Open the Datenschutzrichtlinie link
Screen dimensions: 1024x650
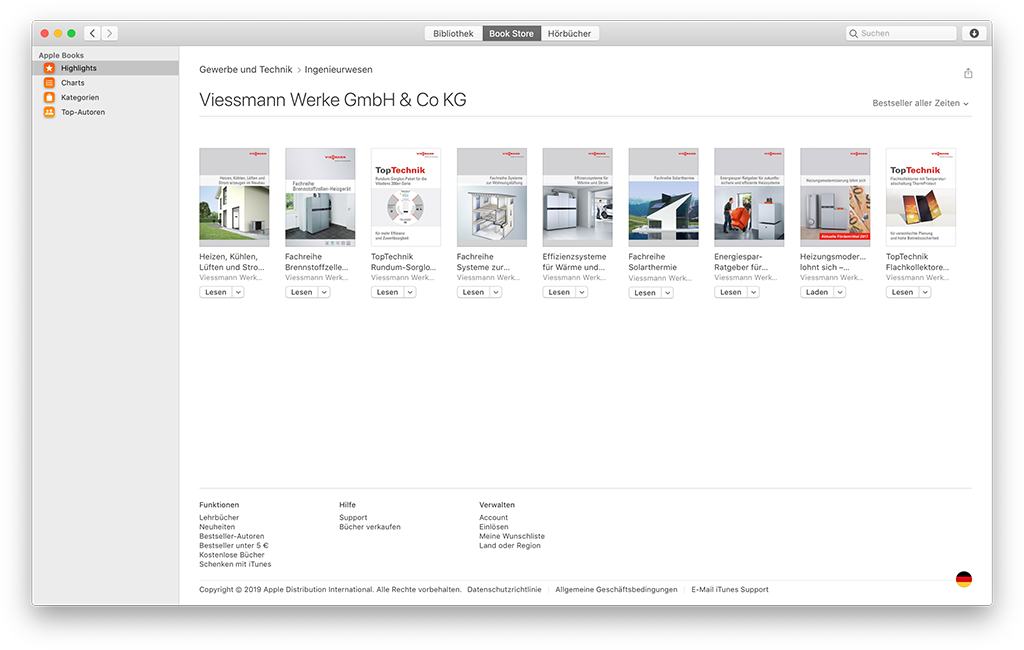(504, 589)
